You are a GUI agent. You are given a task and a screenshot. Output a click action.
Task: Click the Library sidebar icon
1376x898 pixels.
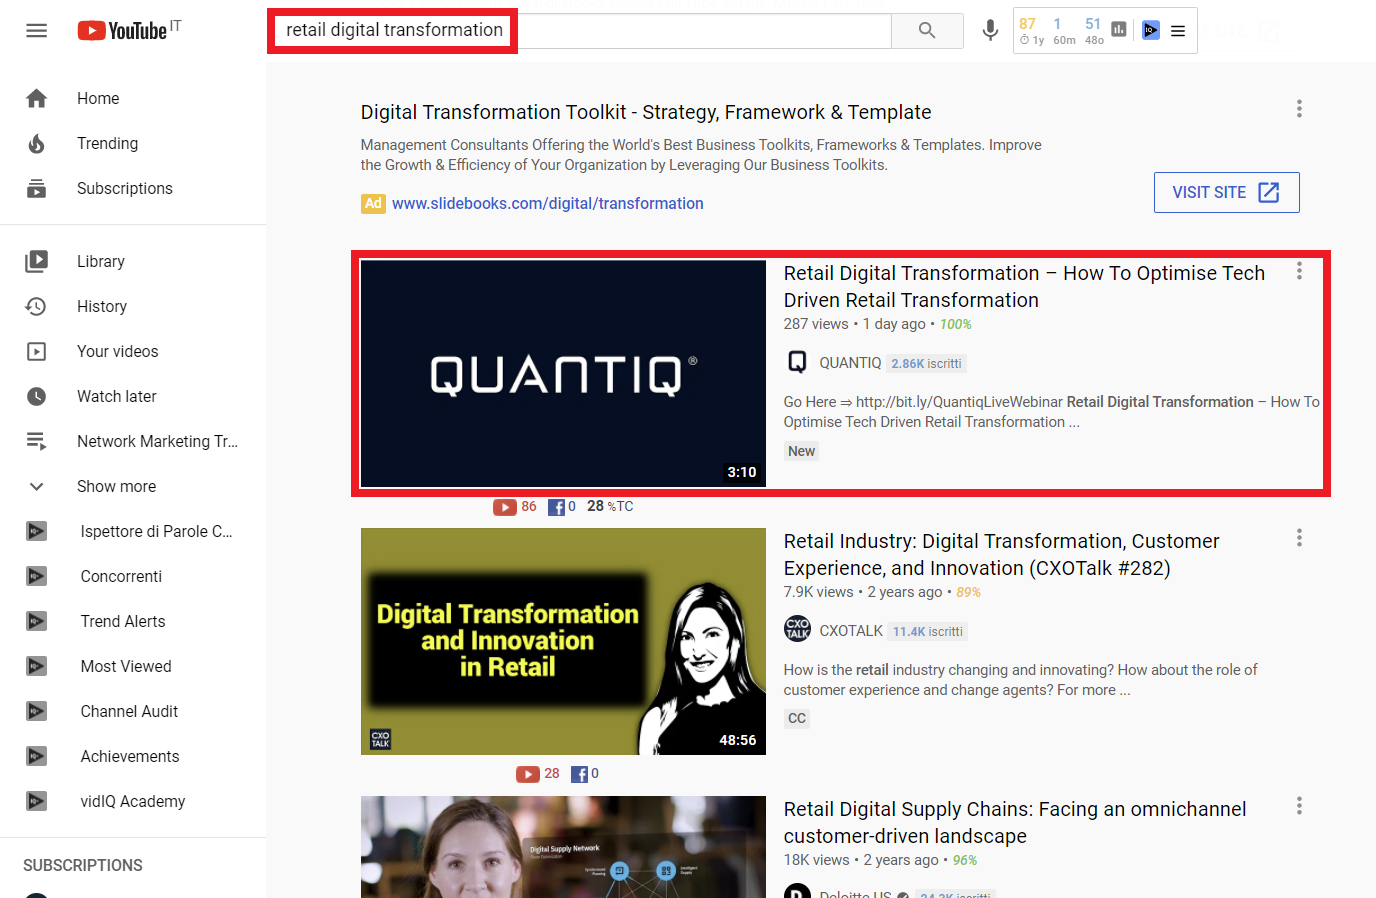[37, 261]
